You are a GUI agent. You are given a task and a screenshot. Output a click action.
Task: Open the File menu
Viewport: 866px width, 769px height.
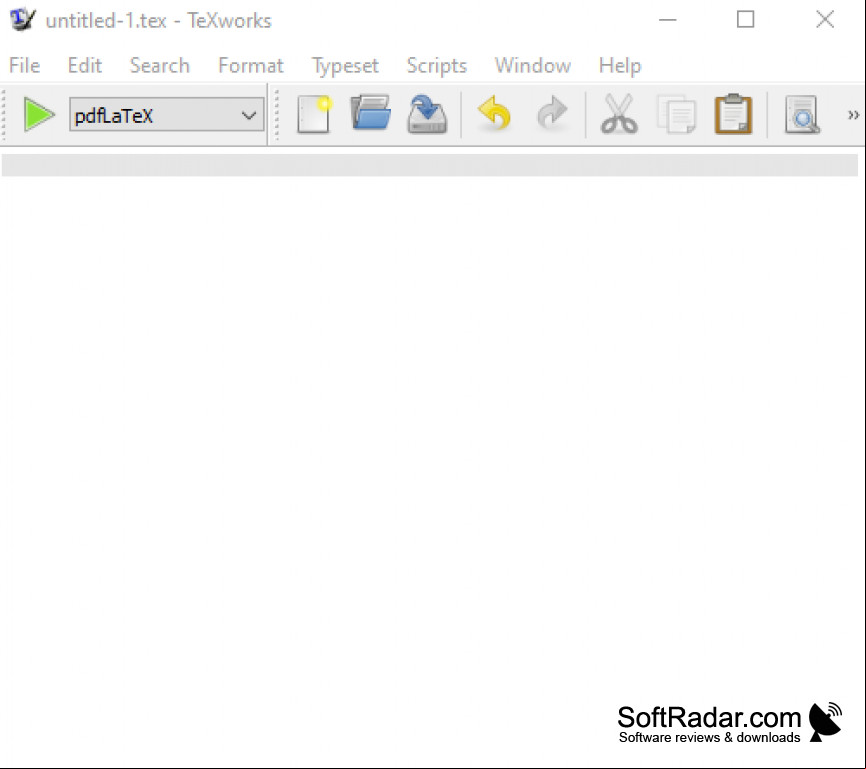point(24,66)
